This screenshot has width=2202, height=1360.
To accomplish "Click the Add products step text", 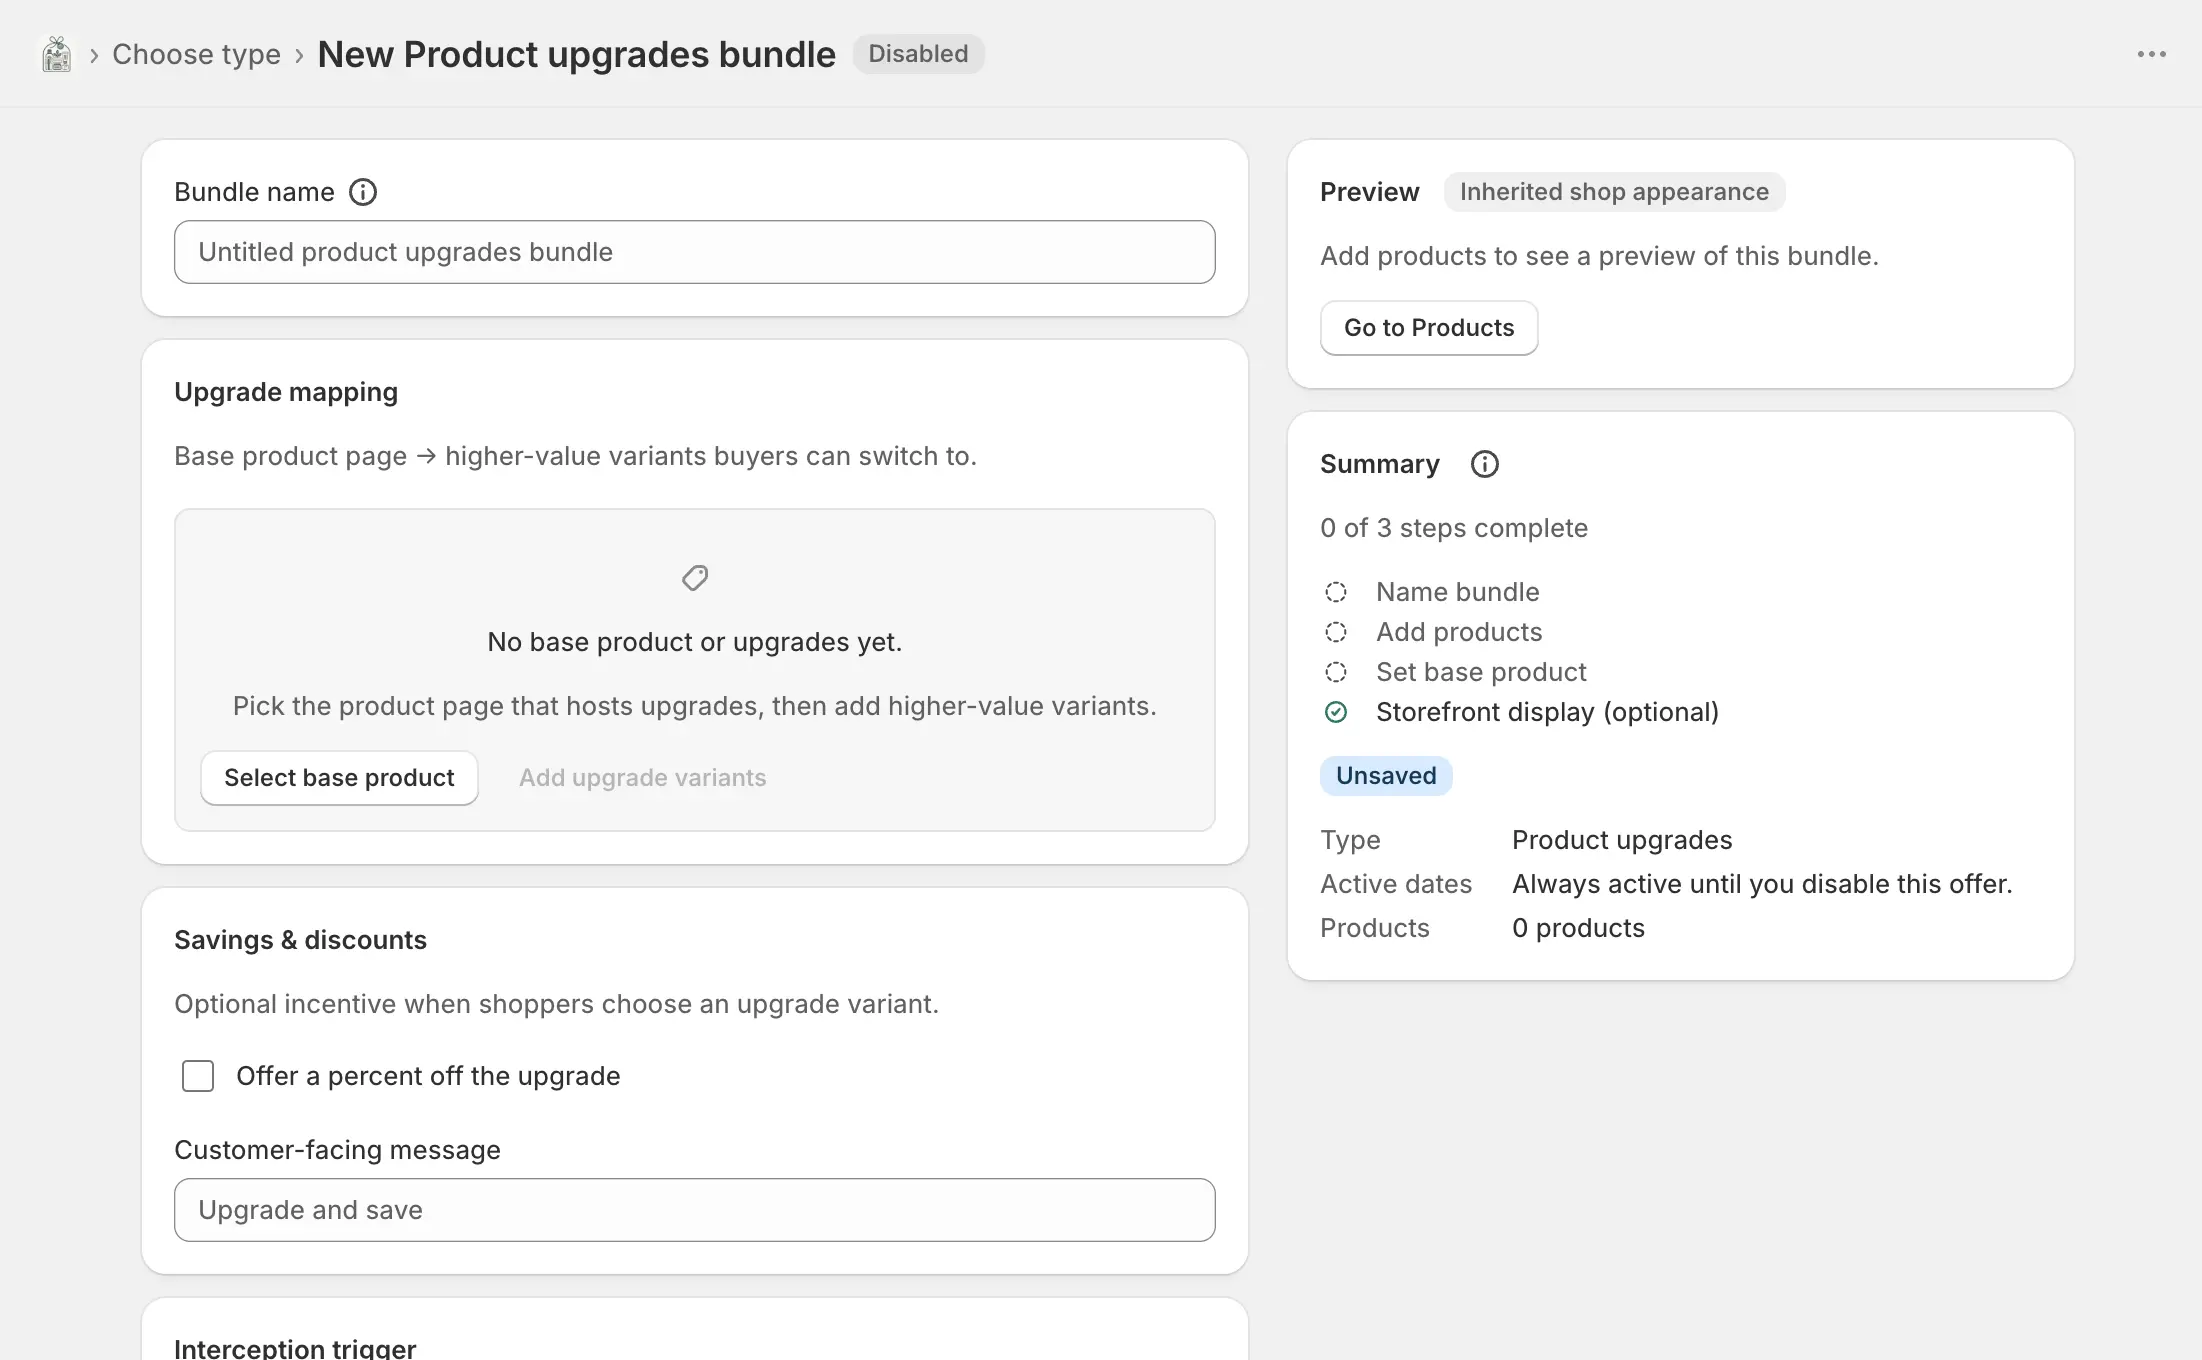I will [1459, 632].
